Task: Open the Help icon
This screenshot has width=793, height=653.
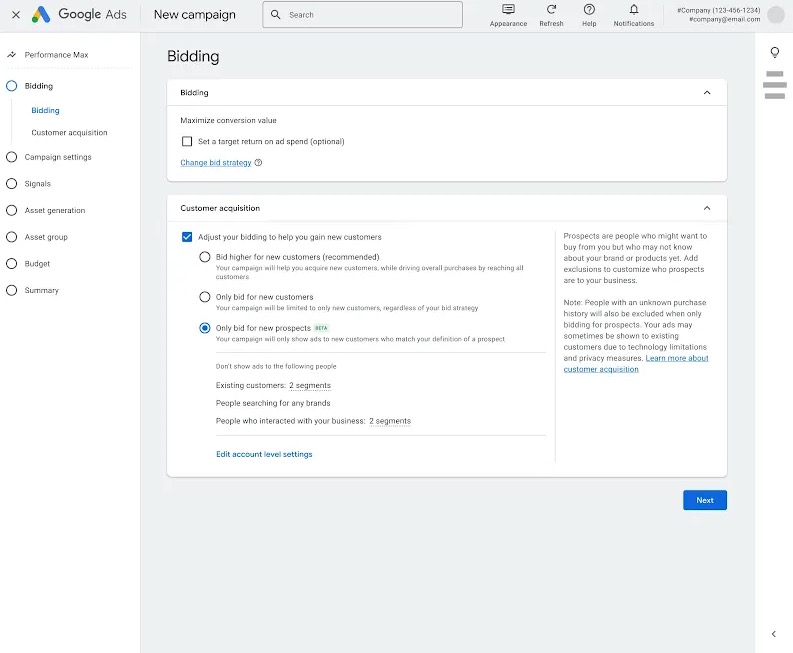Action: (x=589, y=10)
